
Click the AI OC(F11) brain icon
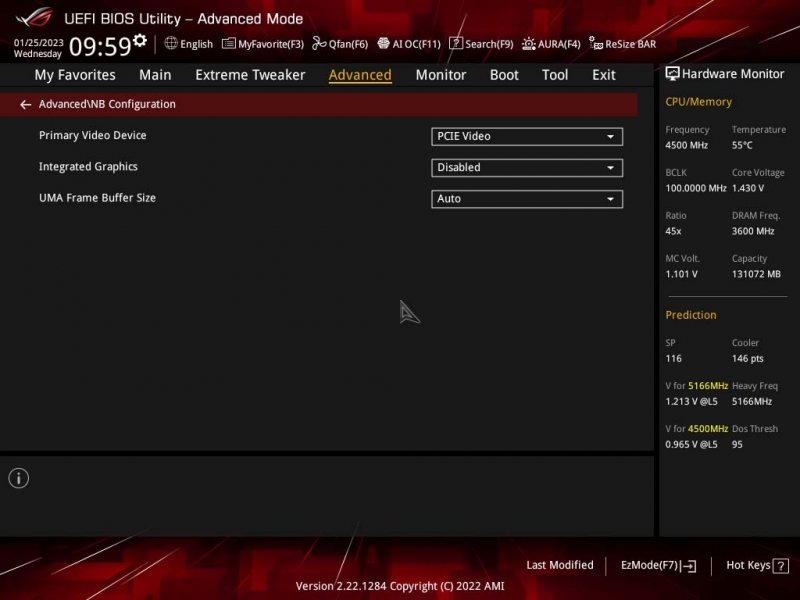pos(383,43)
